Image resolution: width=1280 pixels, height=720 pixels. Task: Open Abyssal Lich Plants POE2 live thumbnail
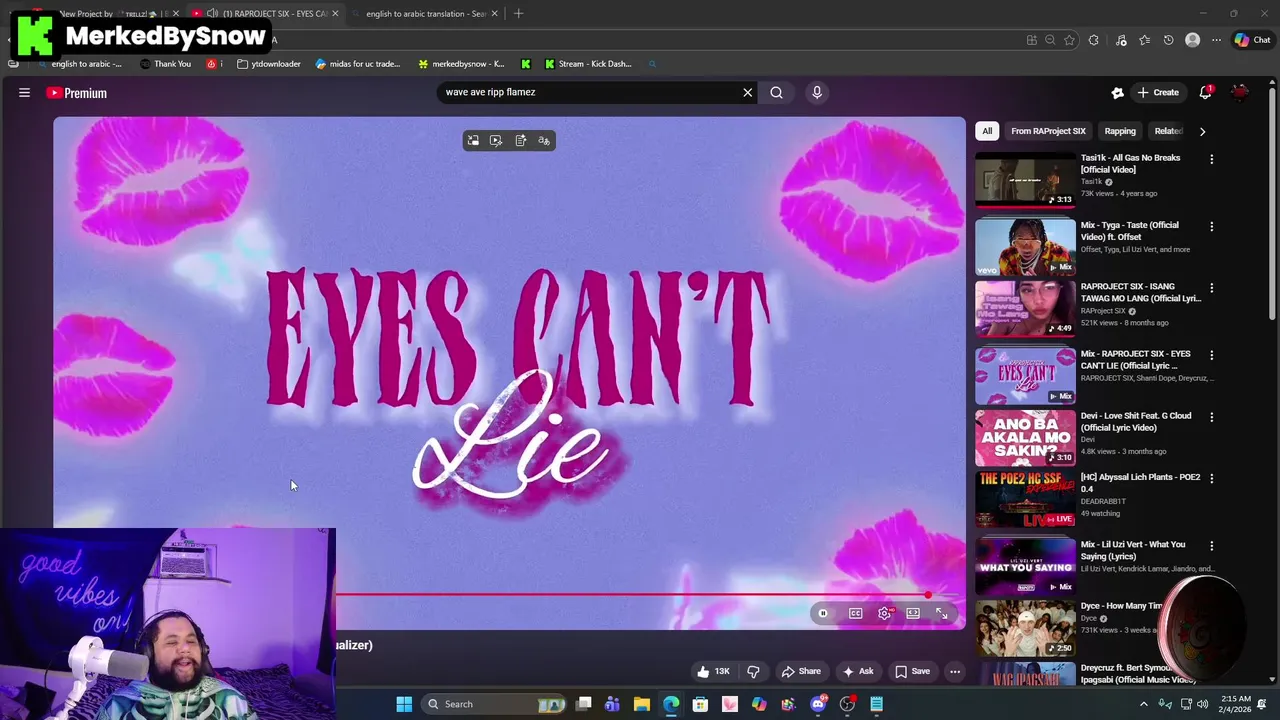click(1025, 499)
